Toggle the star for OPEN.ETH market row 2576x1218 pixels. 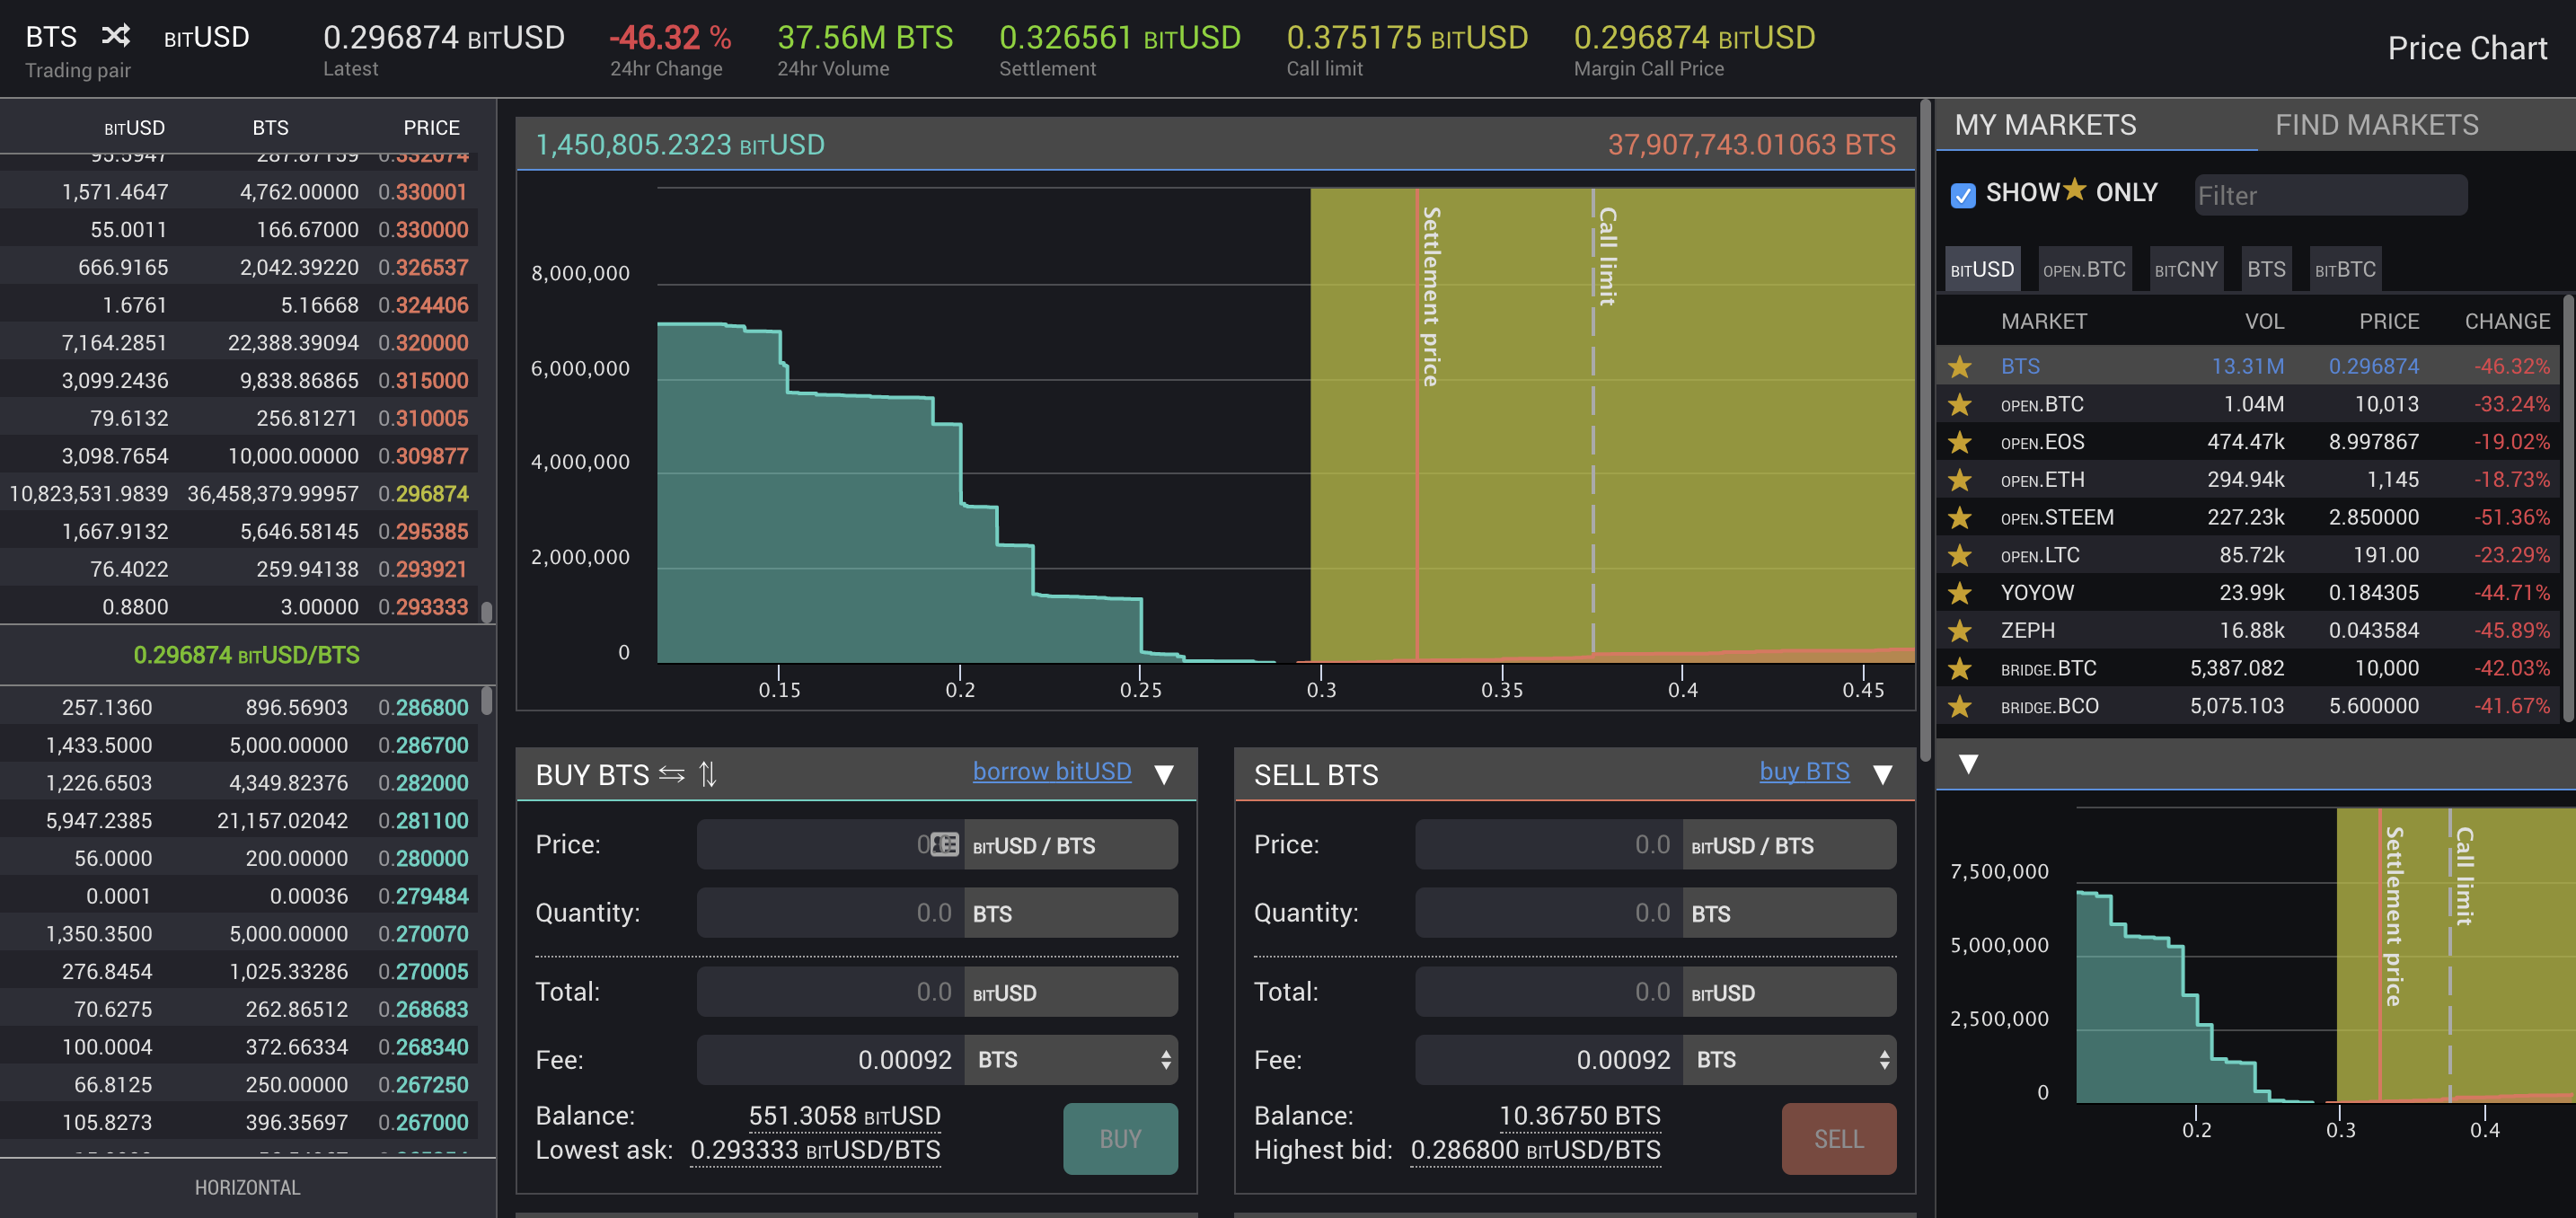coord(1960,480)
